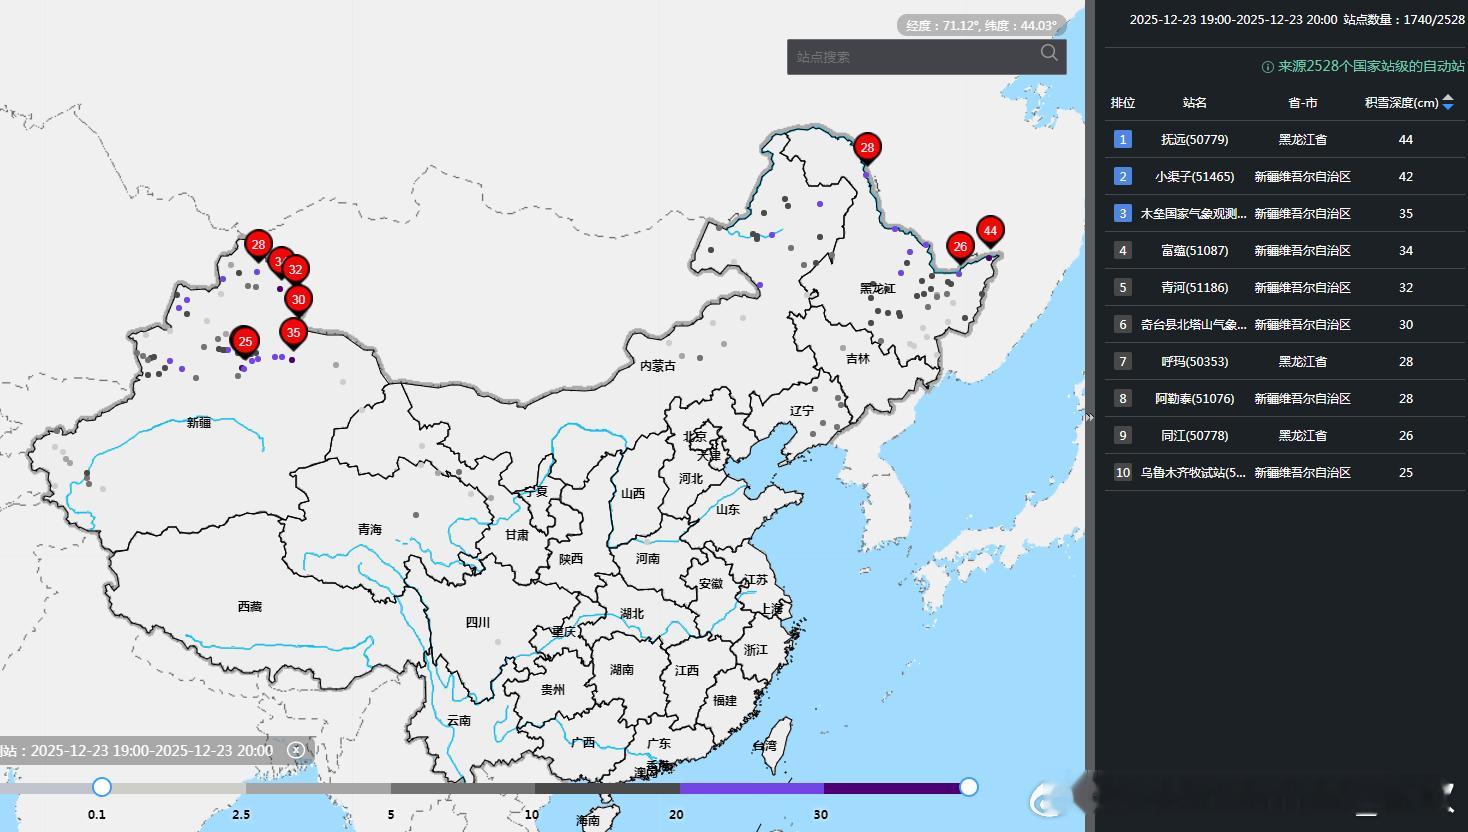This screenshot has height=832, width=1468.
Task: Select station 青河(51186) in the ranking
Action: [1195, 288]
